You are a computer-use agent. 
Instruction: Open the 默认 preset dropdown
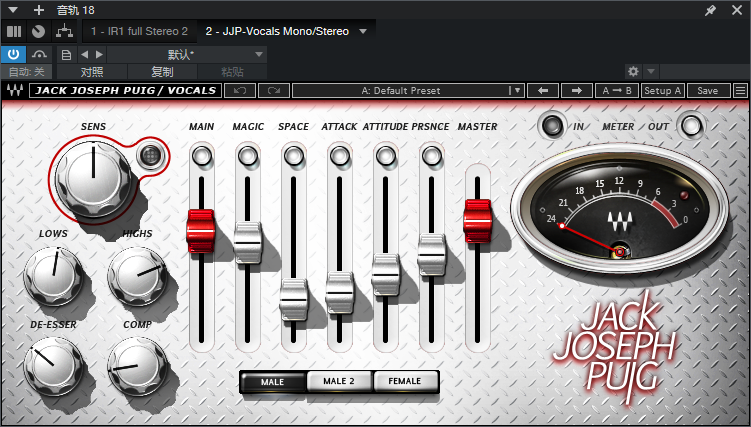pyautogui.click(x=186, y=55)
